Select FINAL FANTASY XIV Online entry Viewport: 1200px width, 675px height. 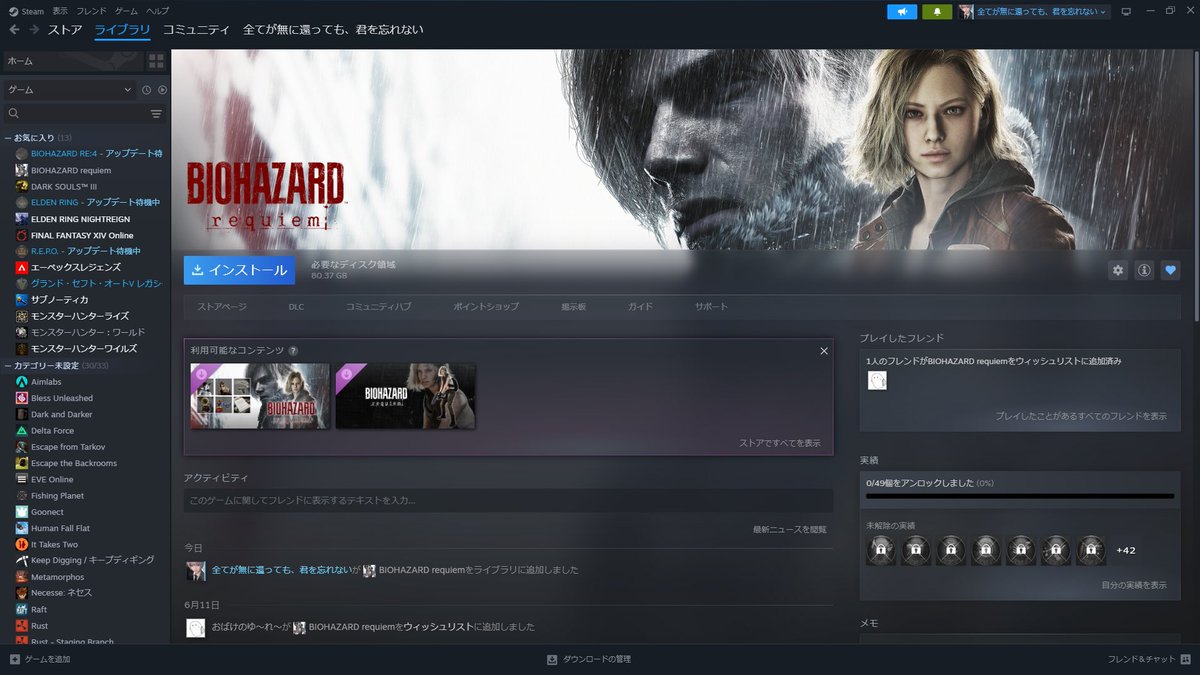point(82,235)
